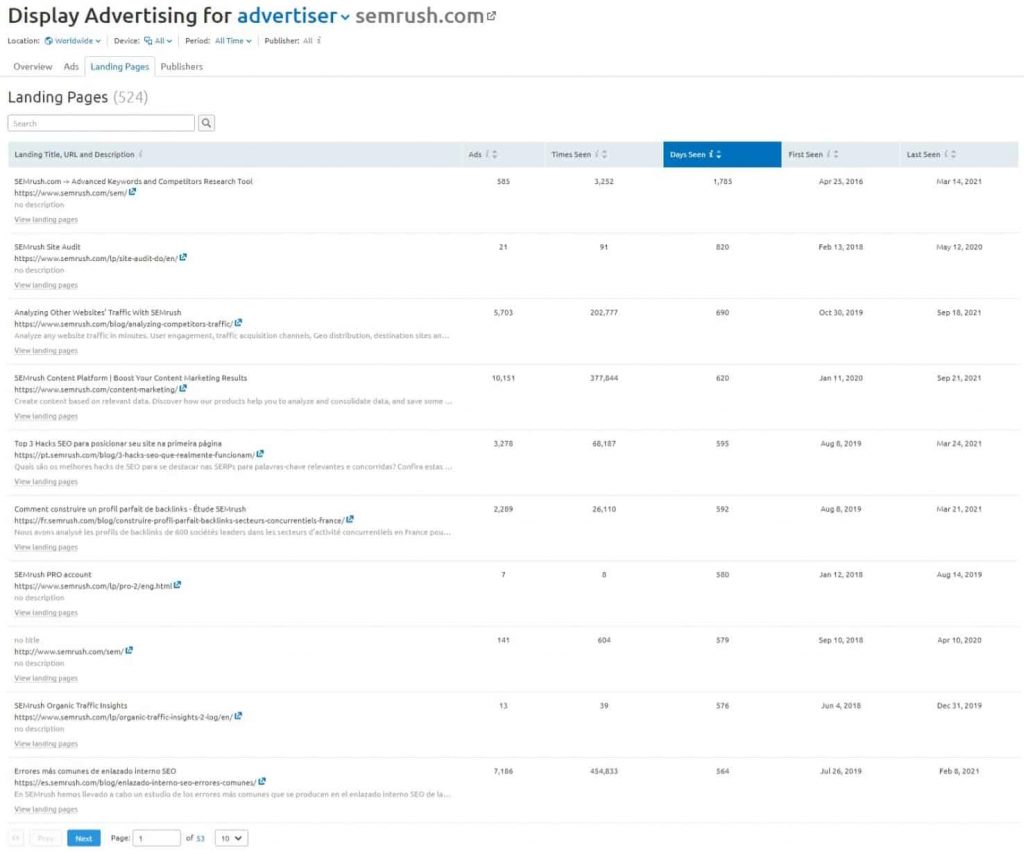
Task: Open external link icon for content-marketing URL
Action: click(x=184, y=389)
